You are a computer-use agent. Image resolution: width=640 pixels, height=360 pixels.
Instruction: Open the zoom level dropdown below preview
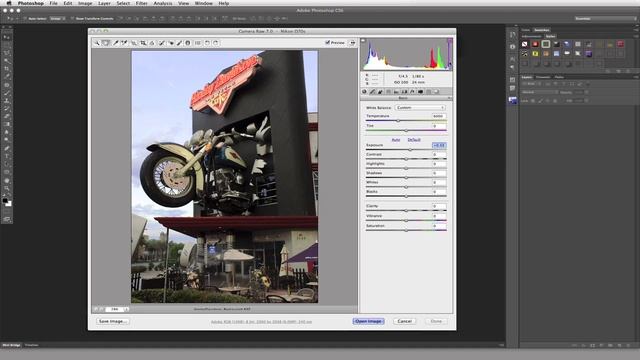126,309
